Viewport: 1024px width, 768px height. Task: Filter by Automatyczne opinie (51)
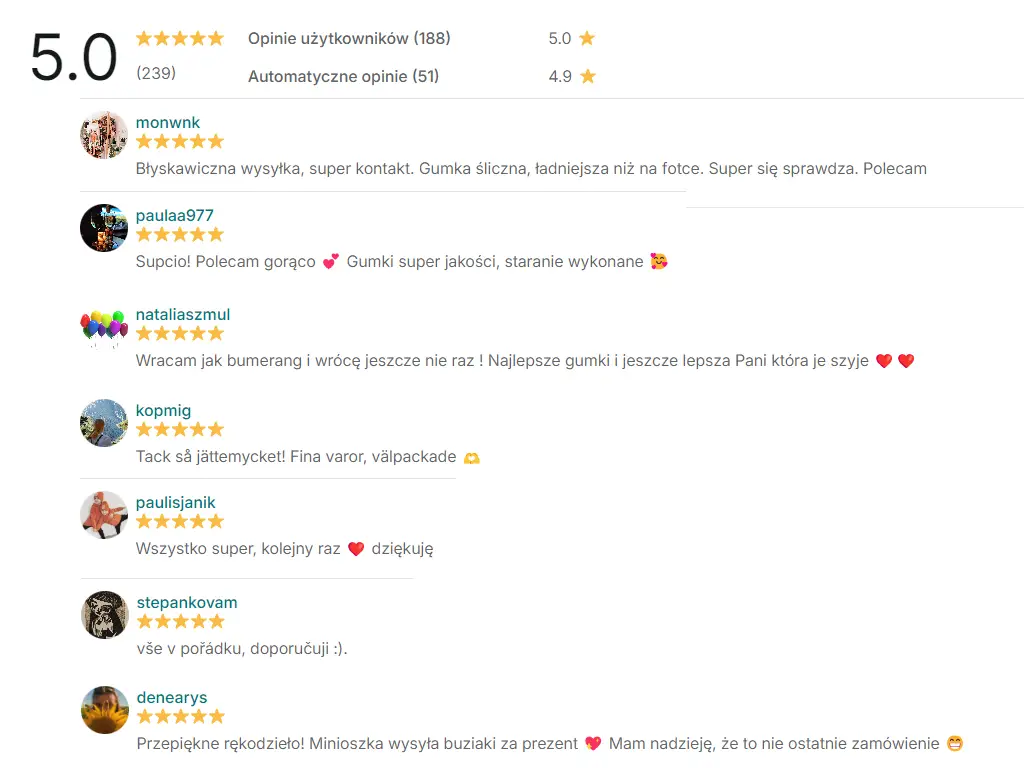[x=343, y=77]
